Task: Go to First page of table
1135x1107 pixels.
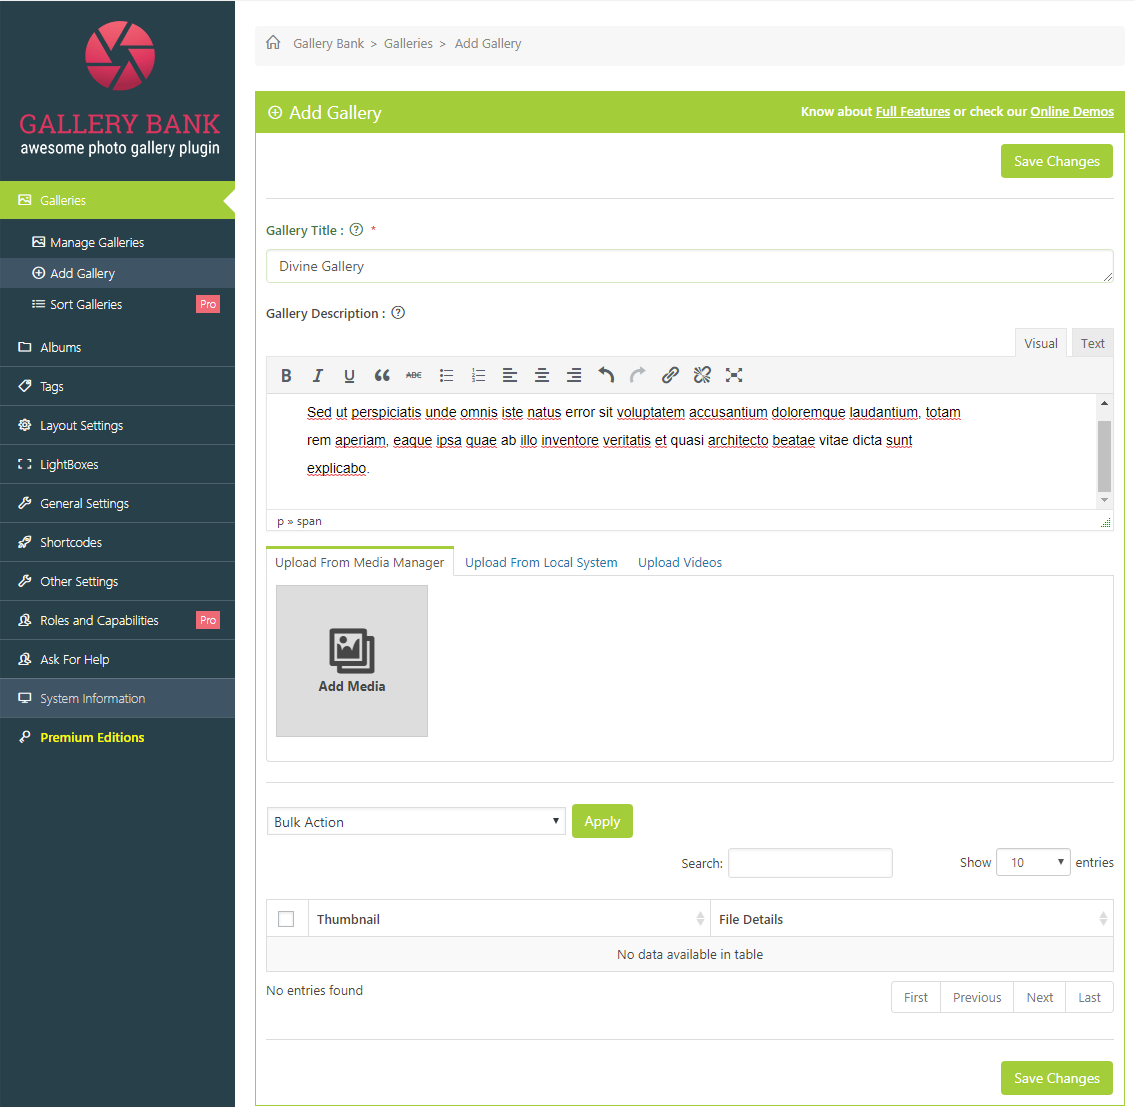Action: click(916, 998)
